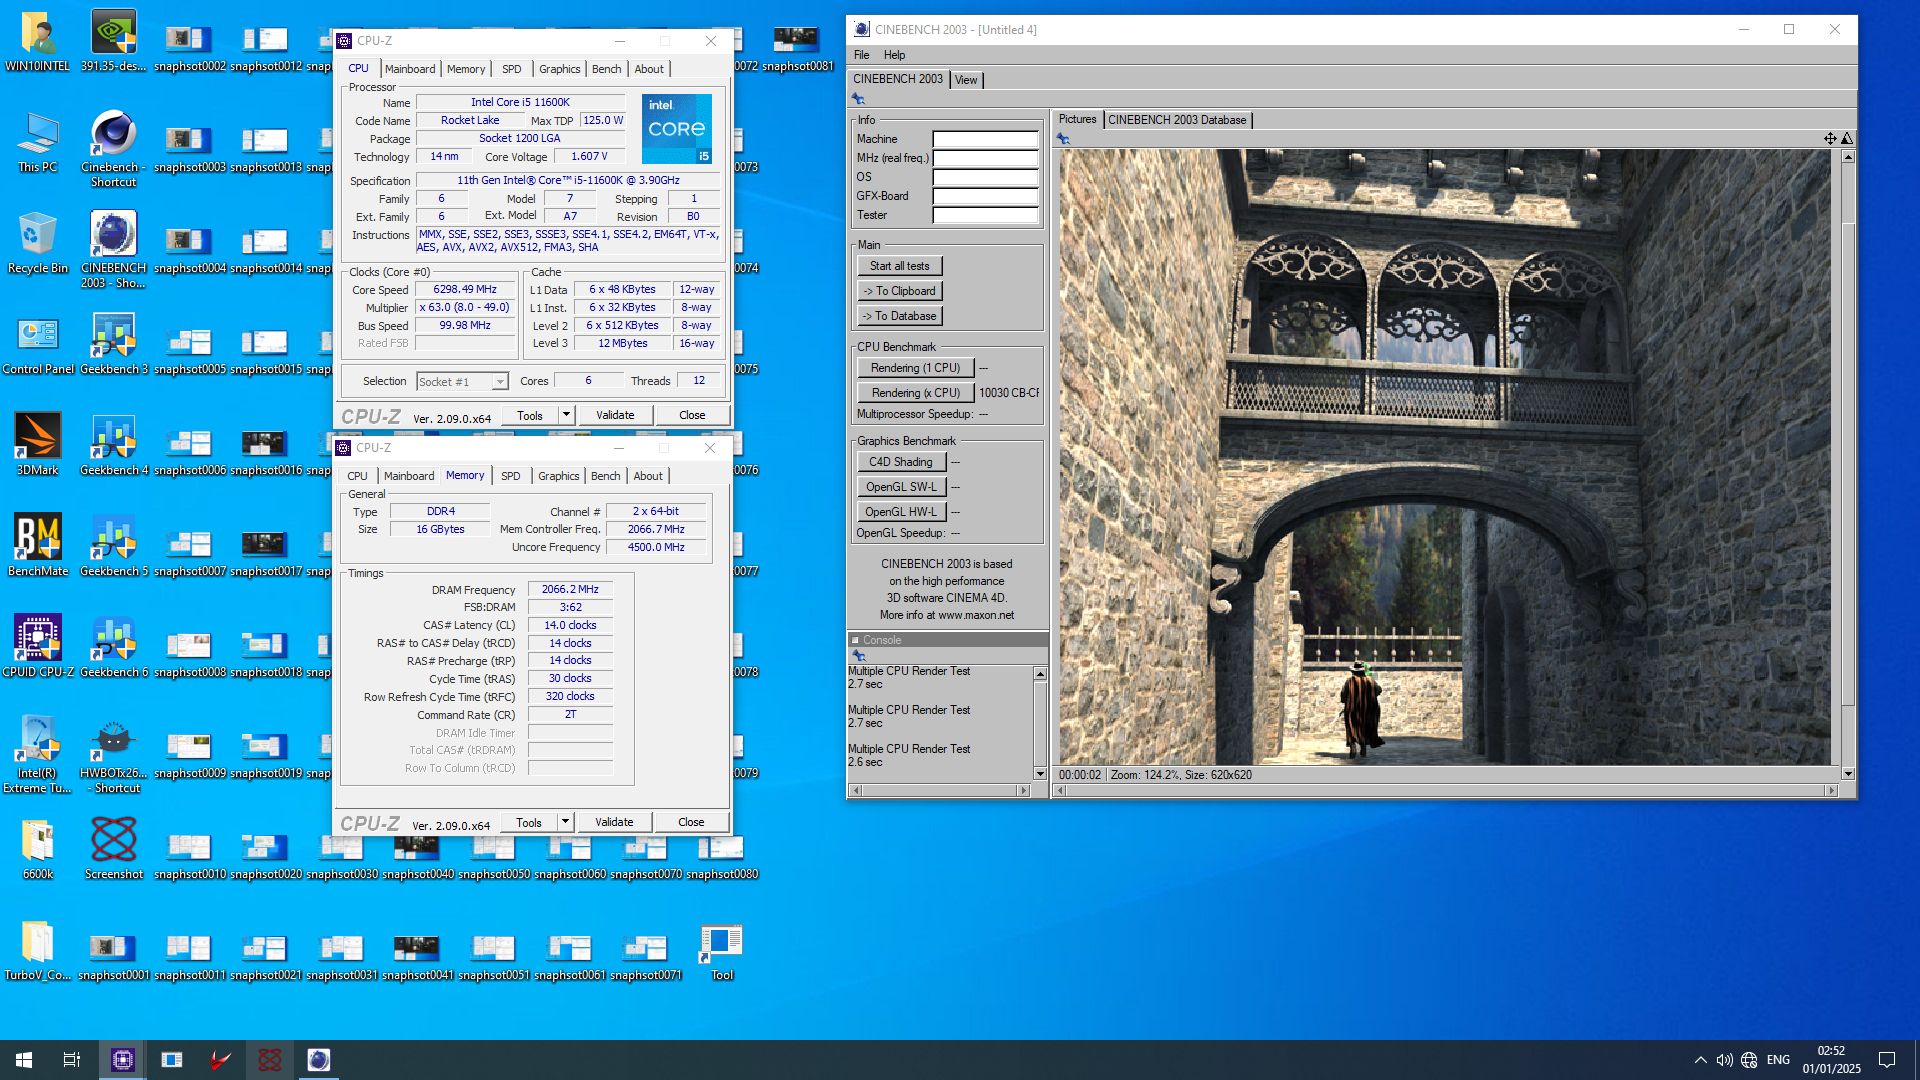Launch Geekbench 3 desktop icon
The image size is (1920, 1080).
113,345
